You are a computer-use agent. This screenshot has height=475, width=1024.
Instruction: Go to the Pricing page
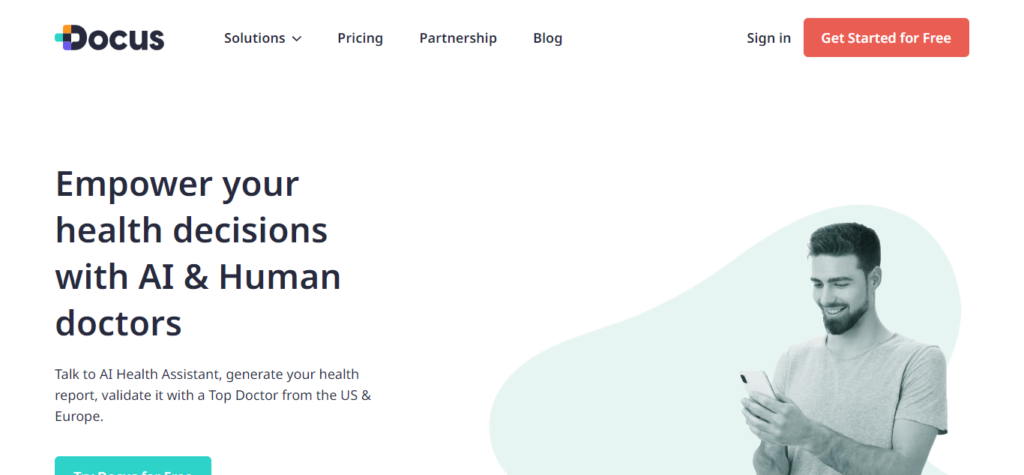pyautogui.click(x=360, y=38)
